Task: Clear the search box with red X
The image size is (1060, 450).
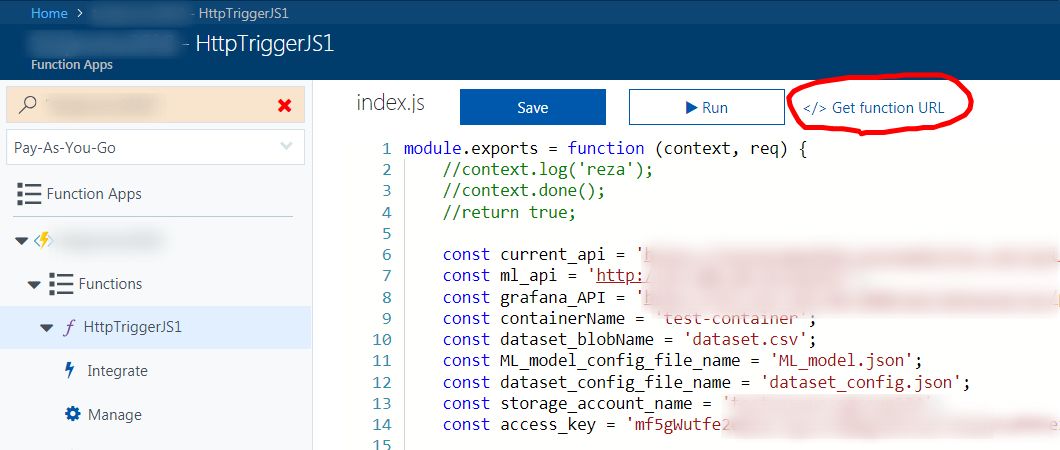Action: (x=285, y=105)
